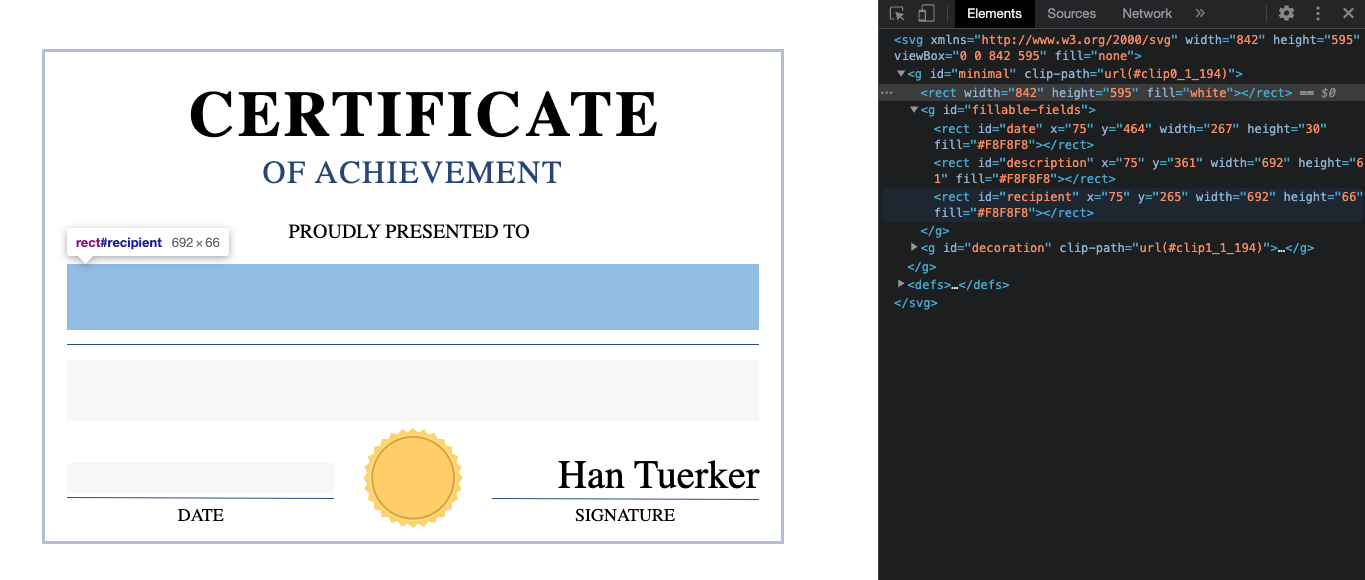The height and width of the screenshot is (580, 1365).
Task: Open DevTools settings gear
Action: 1286,13
